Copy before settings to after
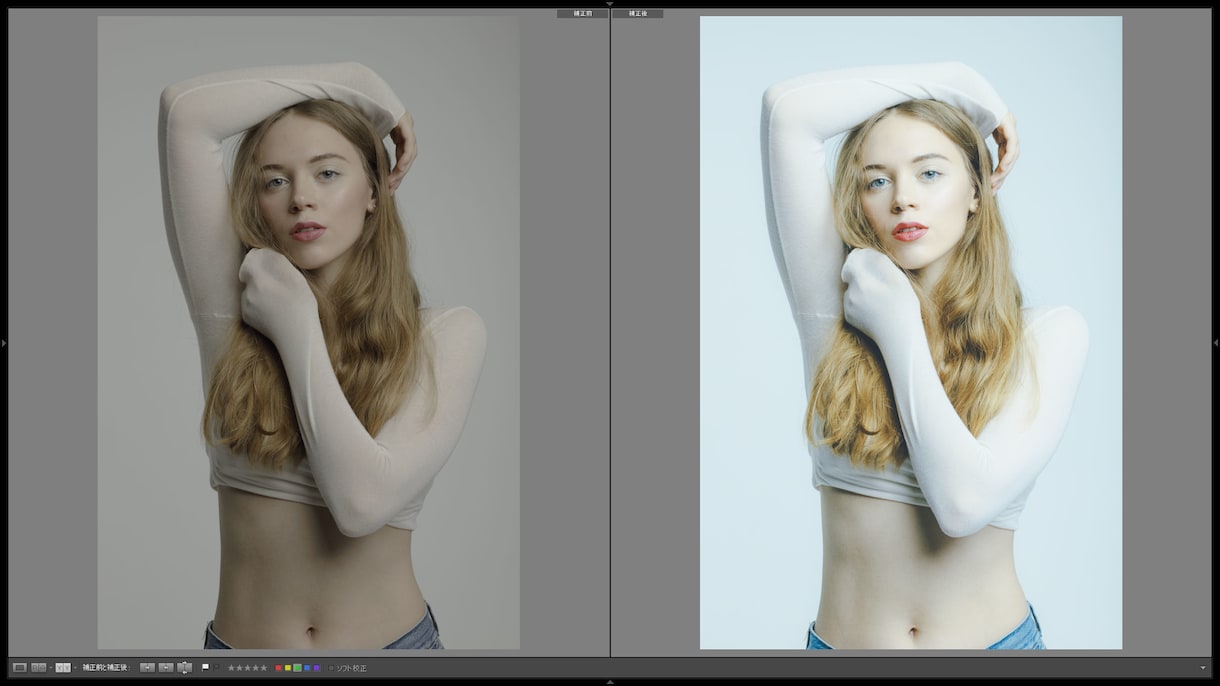Screen dimensions: 1220x686 [147, 667]
